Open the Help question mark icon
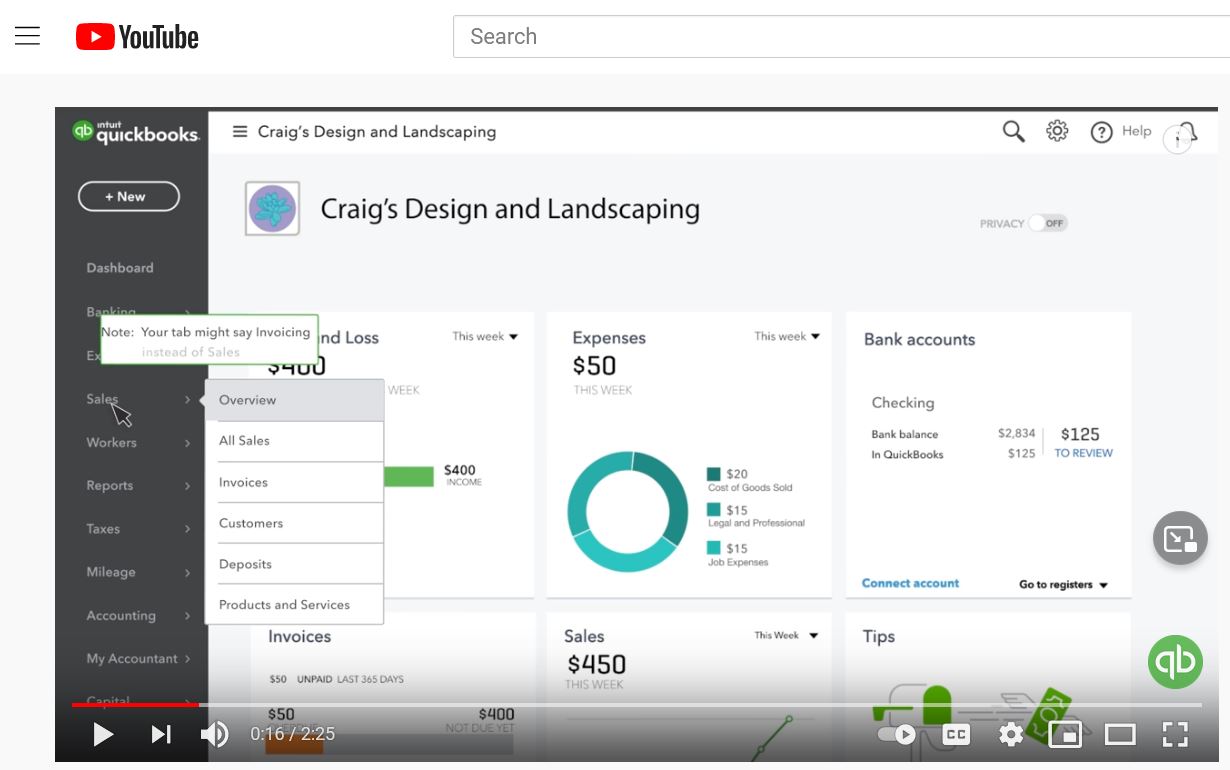This screenshot has width=1230, height=770. pyautogui.click(x=1101, y=132)
